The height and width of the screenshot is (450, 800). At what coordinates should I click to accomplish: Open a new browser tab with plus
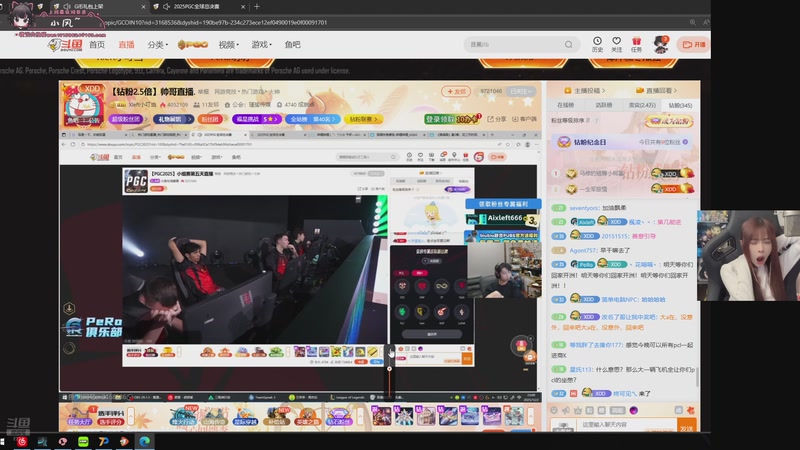257,7
